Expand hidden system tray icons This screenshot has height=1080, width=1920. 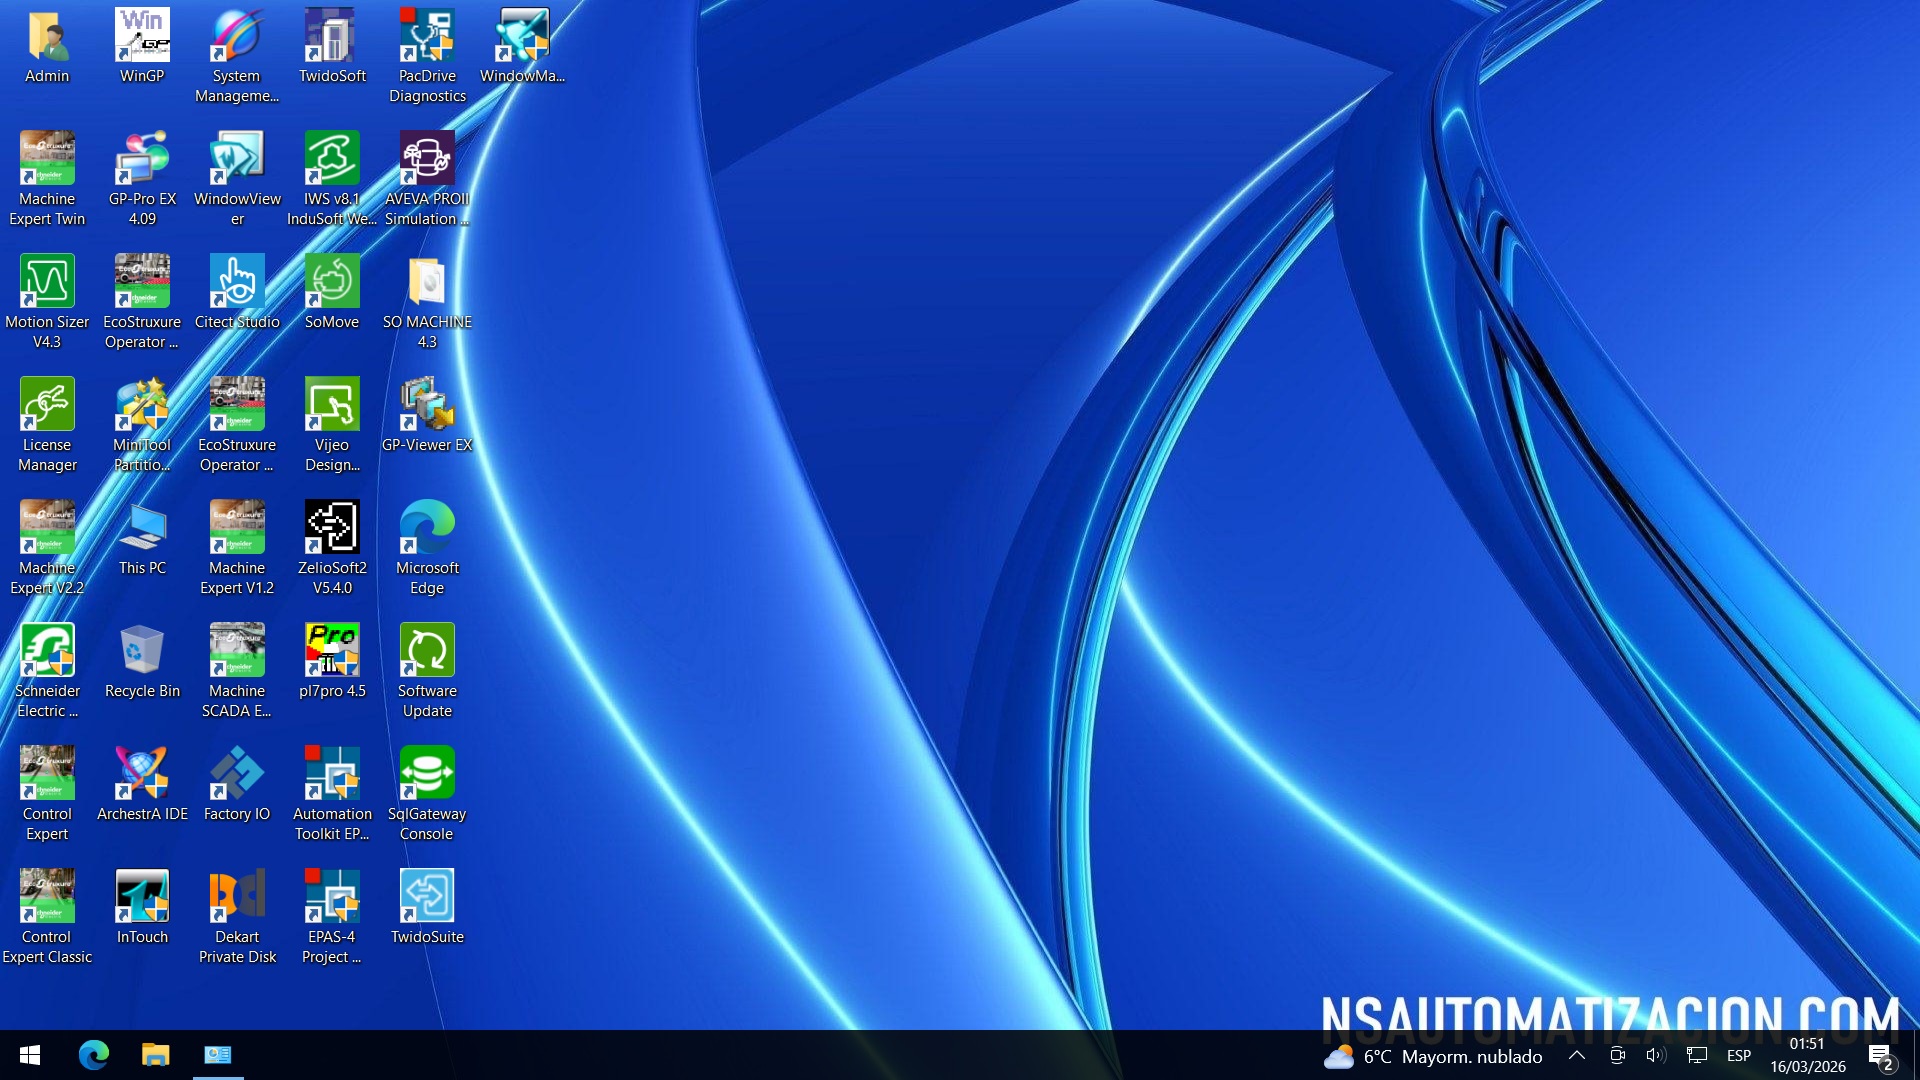click(1577, 1055)
